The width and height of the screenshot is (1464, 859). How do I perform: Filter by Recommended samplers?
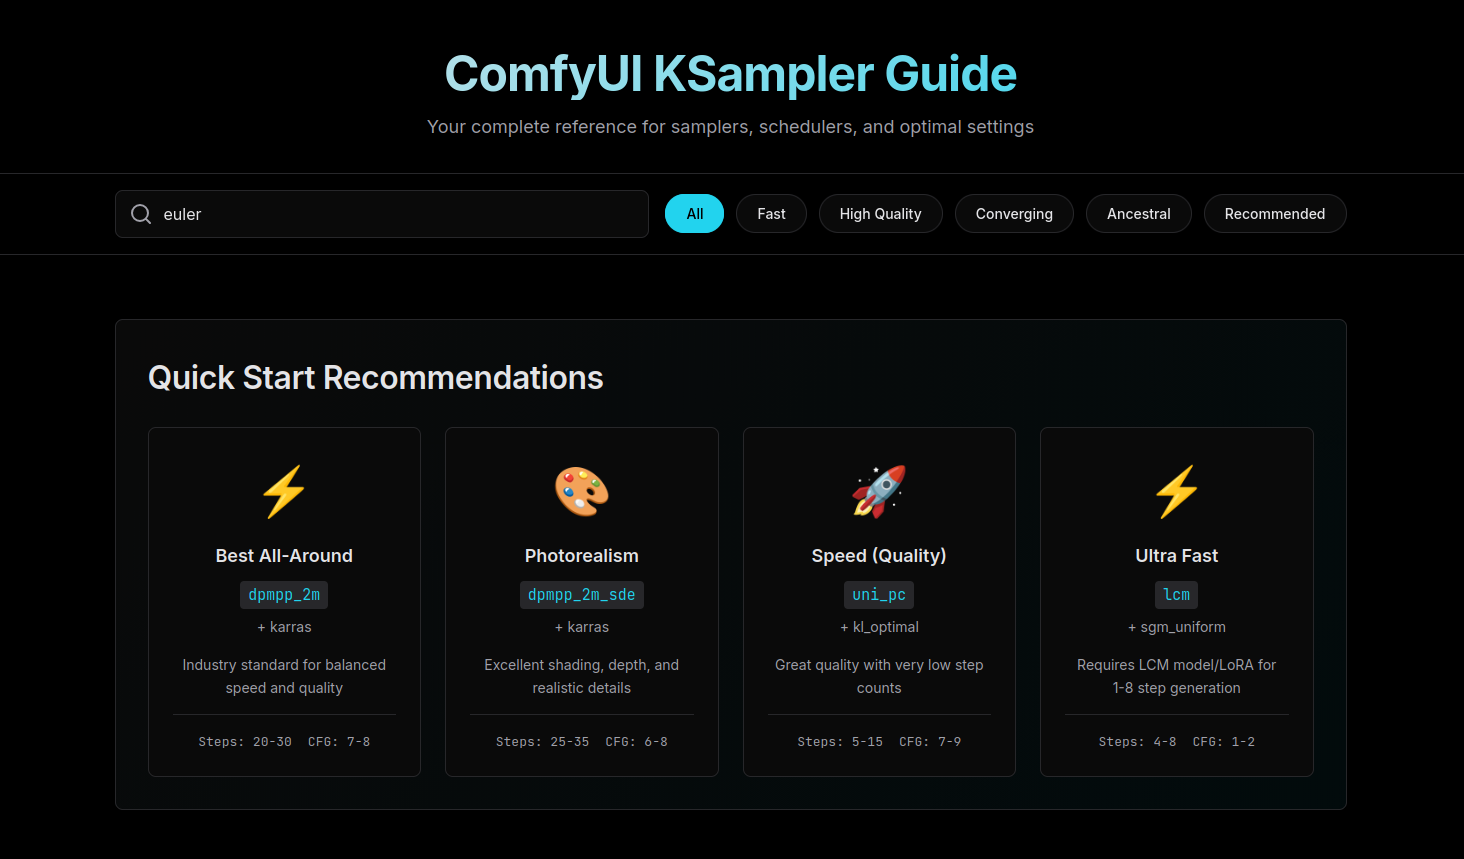tap(1275, 214)
